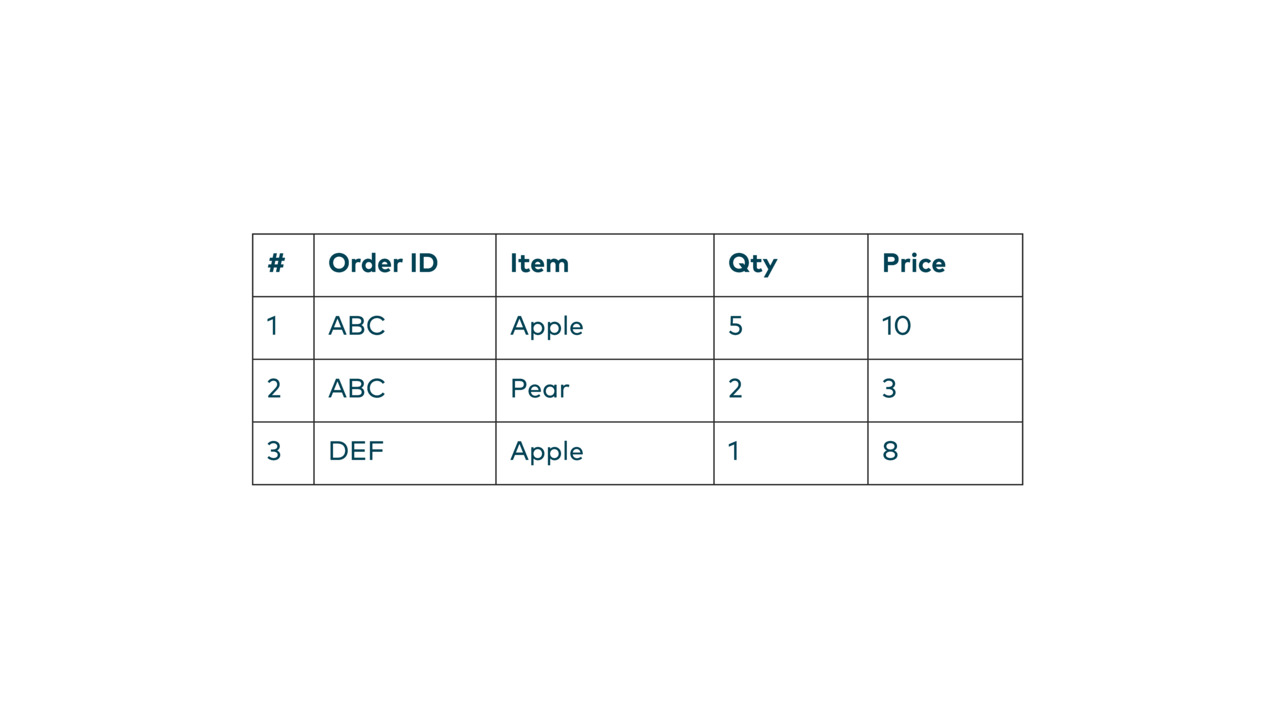
Task: Click the "Item" column header
Action: click(x=604, y=265)
